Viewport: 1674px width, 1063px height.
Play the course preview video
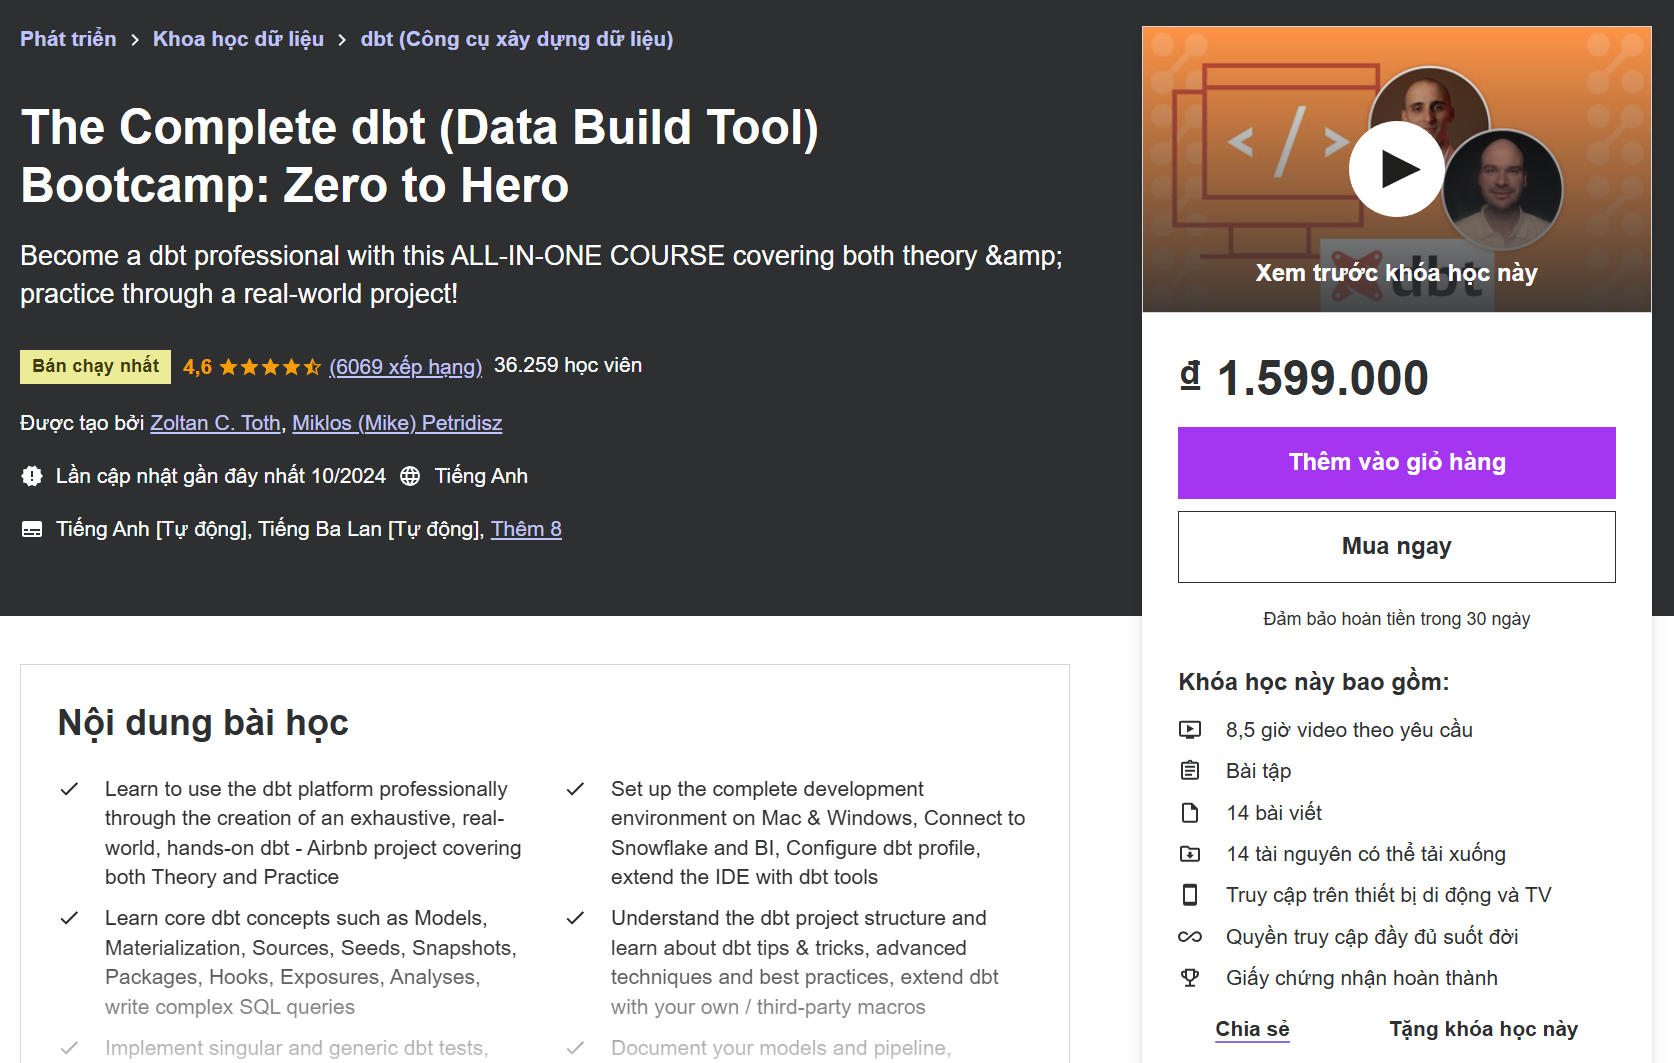pos(1396,169)
